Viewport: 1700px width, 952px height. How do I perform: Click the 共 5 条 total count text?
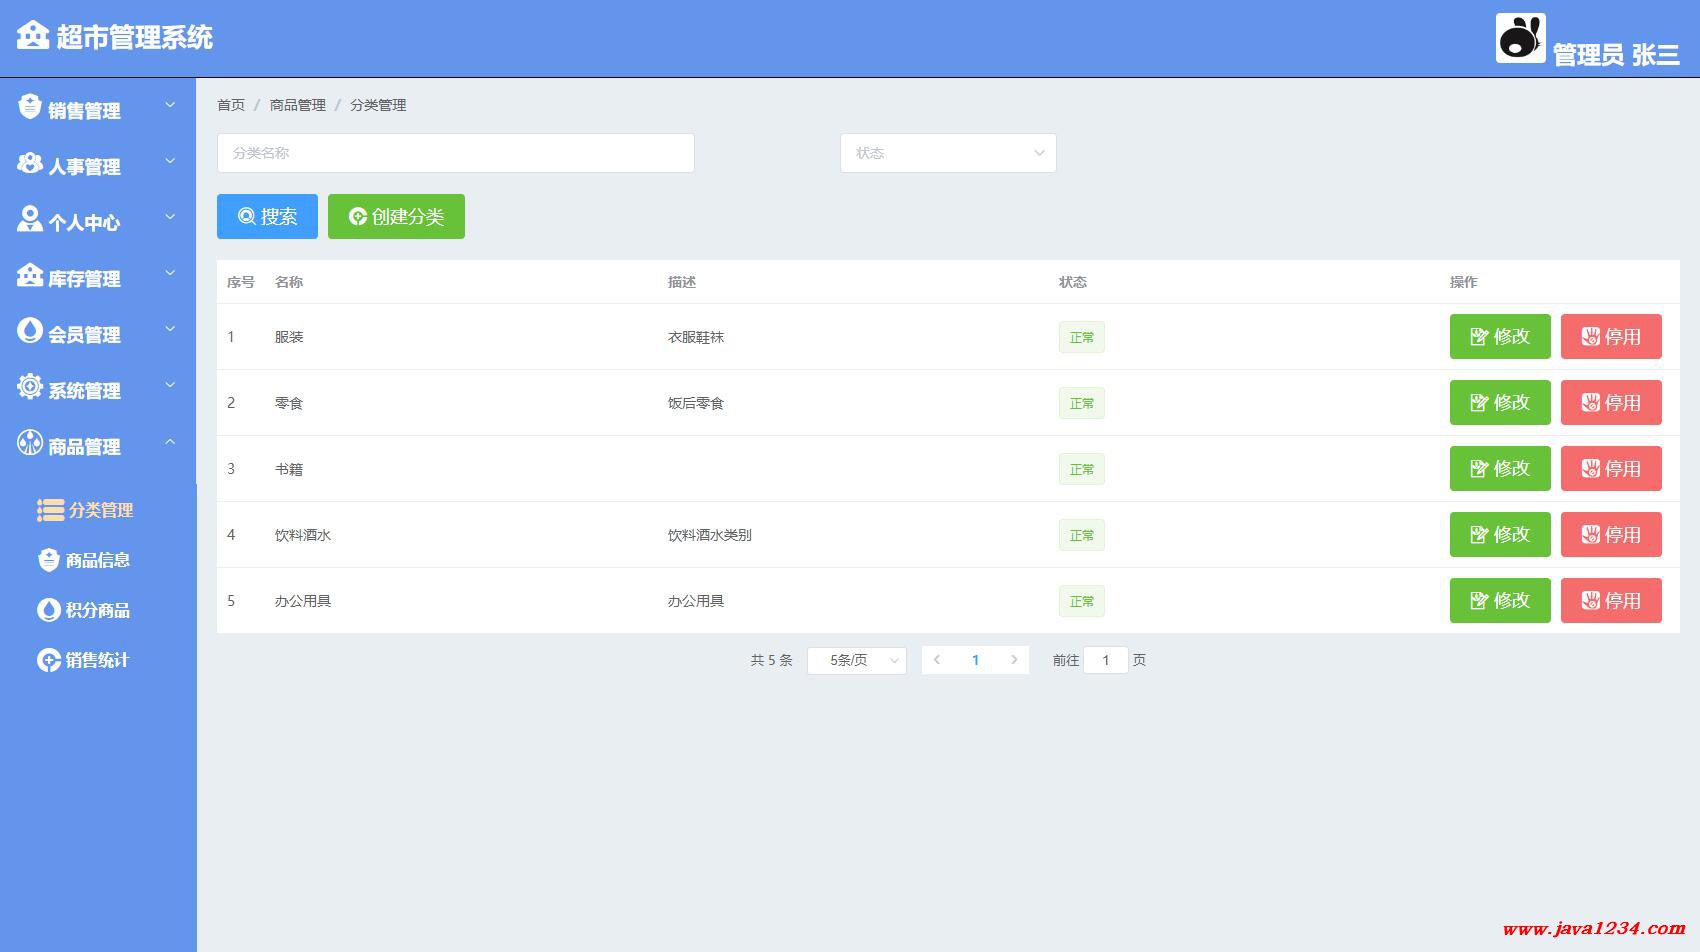[771, 660]
